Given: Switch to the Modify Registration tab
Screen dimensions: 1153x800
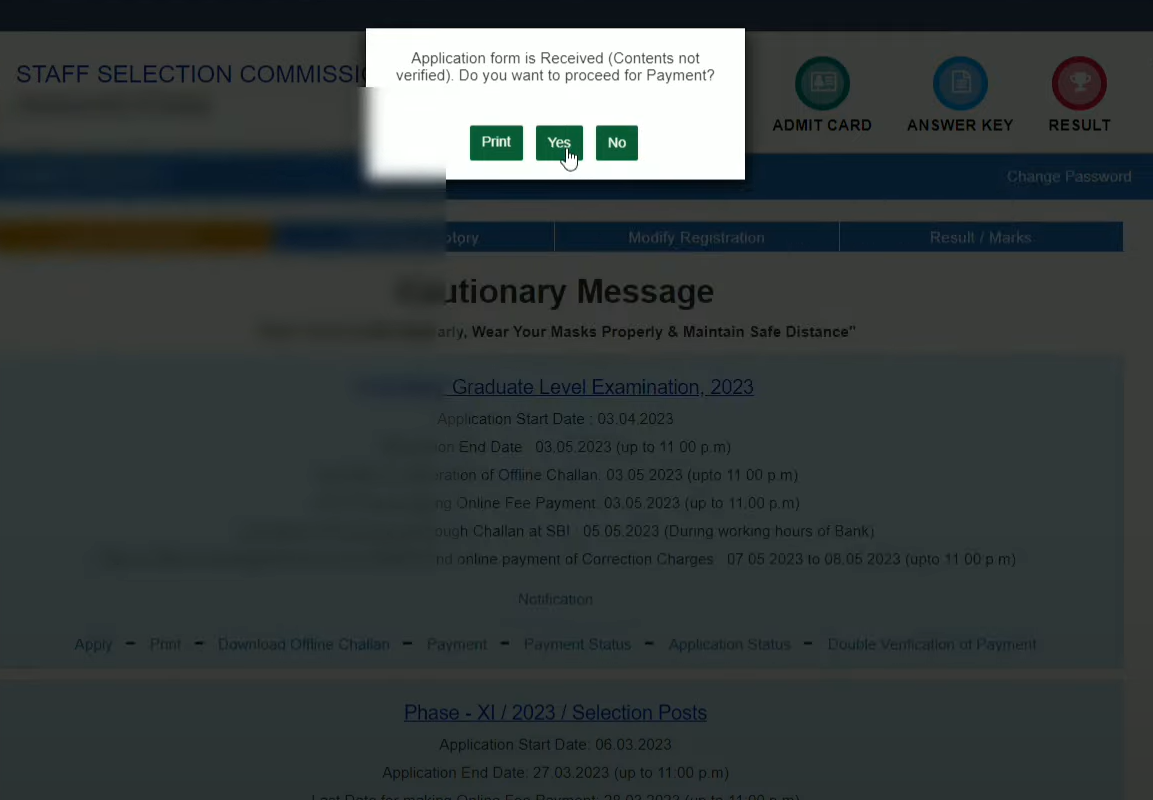Looking at the screenshot, I should pyautogui.click(x=696, y=238).
